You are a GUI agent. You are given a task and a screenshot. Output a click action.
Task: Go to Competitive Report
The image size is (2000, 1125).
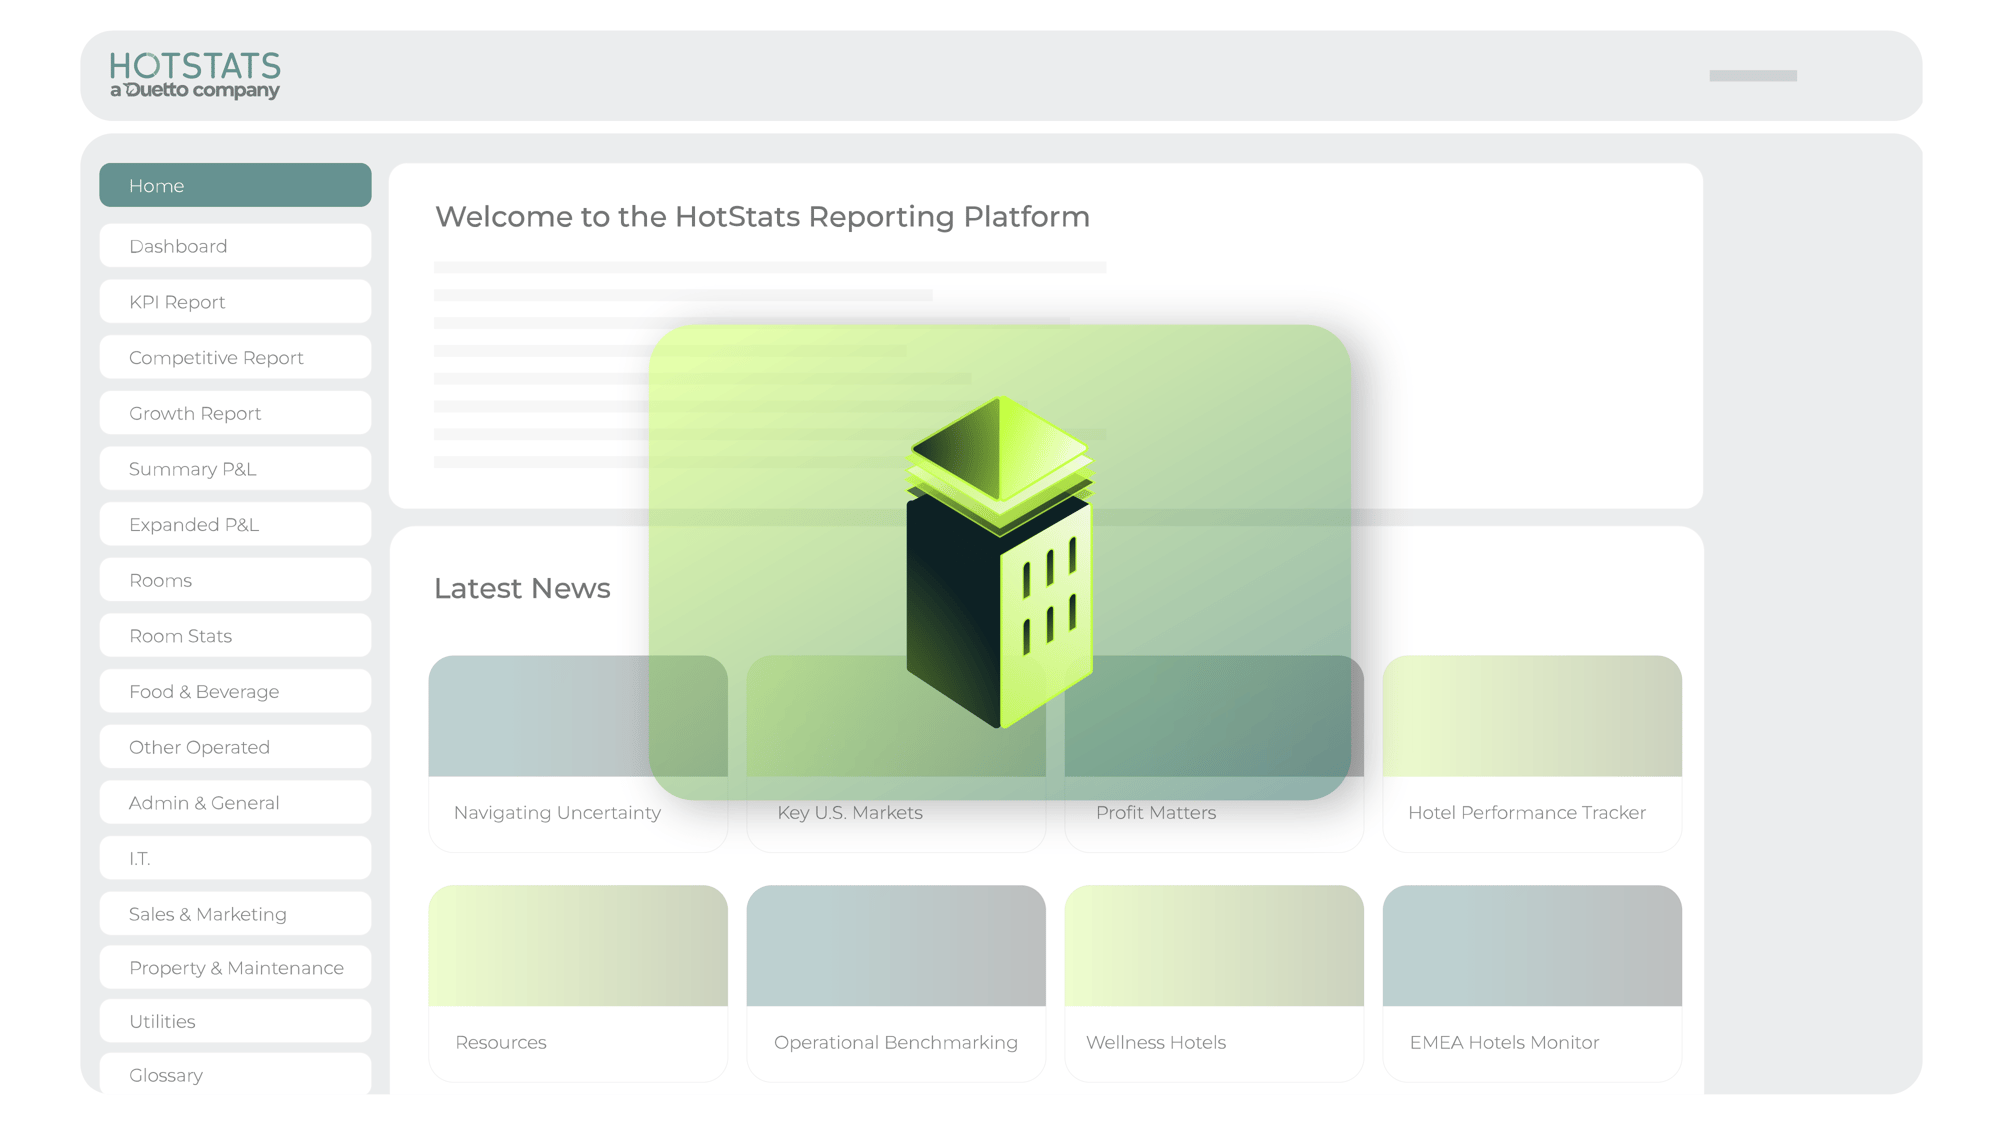(235, 358)
